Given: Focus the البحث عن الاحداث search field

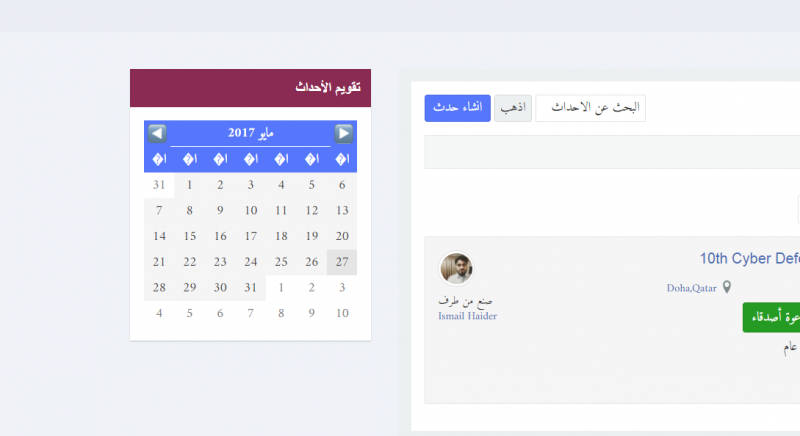Looking at the screenshot, I should [x=590, y=108].
